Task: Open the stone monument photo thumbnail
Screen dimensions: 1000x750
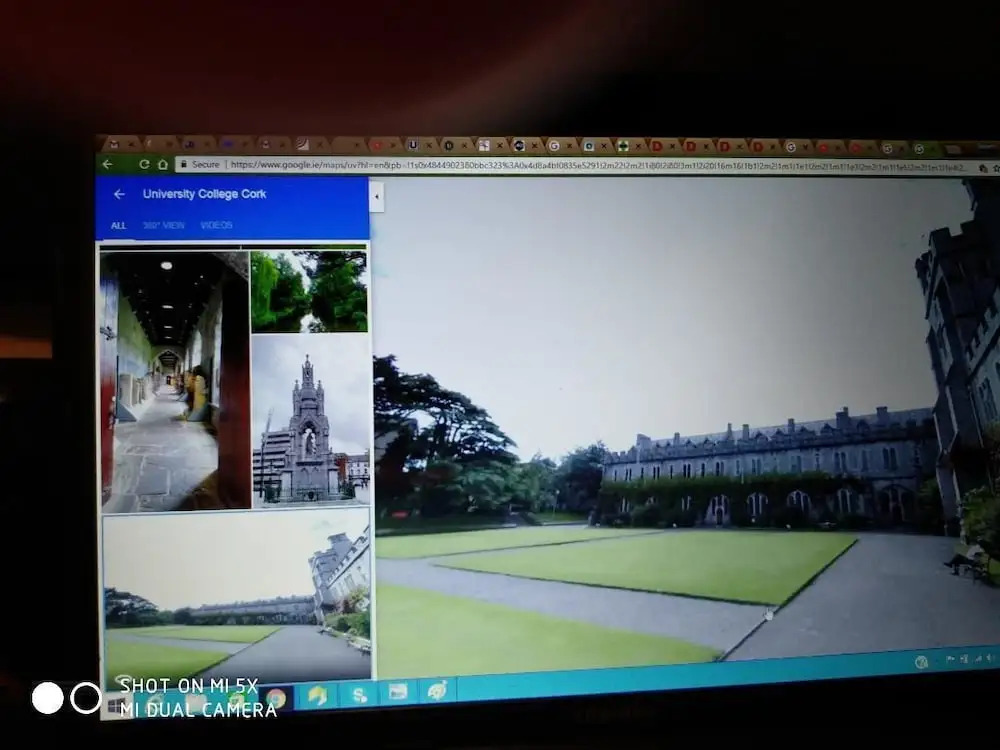Action: 310,420
